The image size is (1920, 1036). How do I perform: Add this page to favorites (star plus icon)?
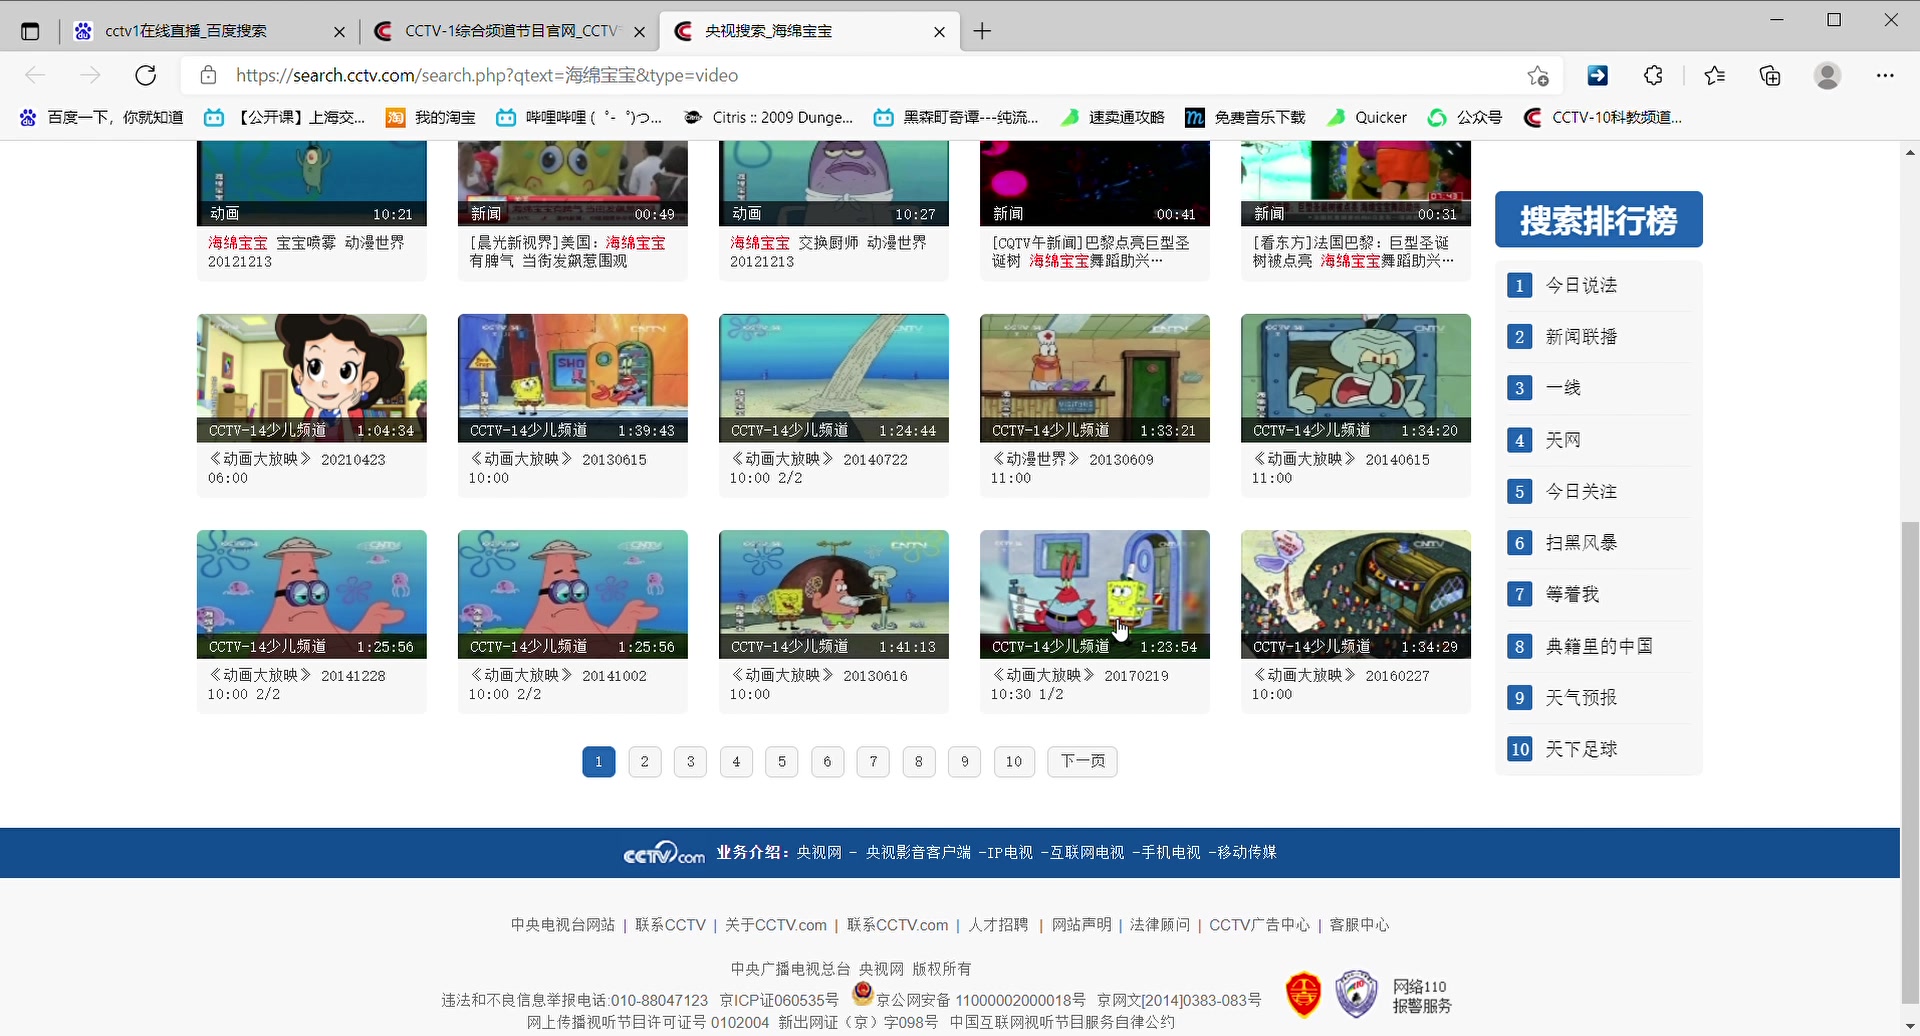[1538, 75]
